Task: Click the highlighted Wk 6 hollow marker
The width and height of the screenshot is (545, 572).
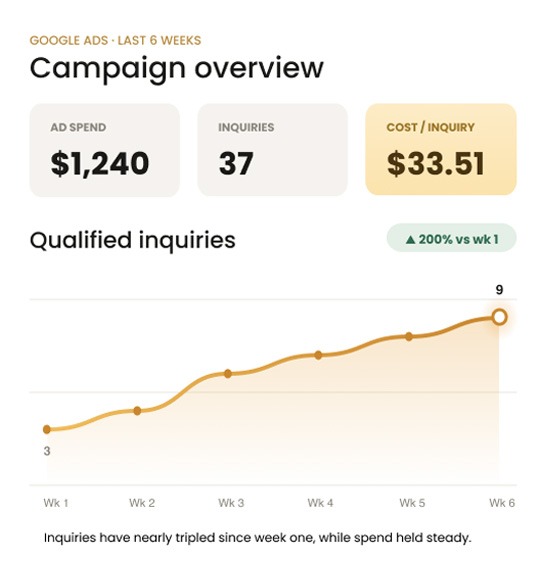Action: [x=499, y=317]
